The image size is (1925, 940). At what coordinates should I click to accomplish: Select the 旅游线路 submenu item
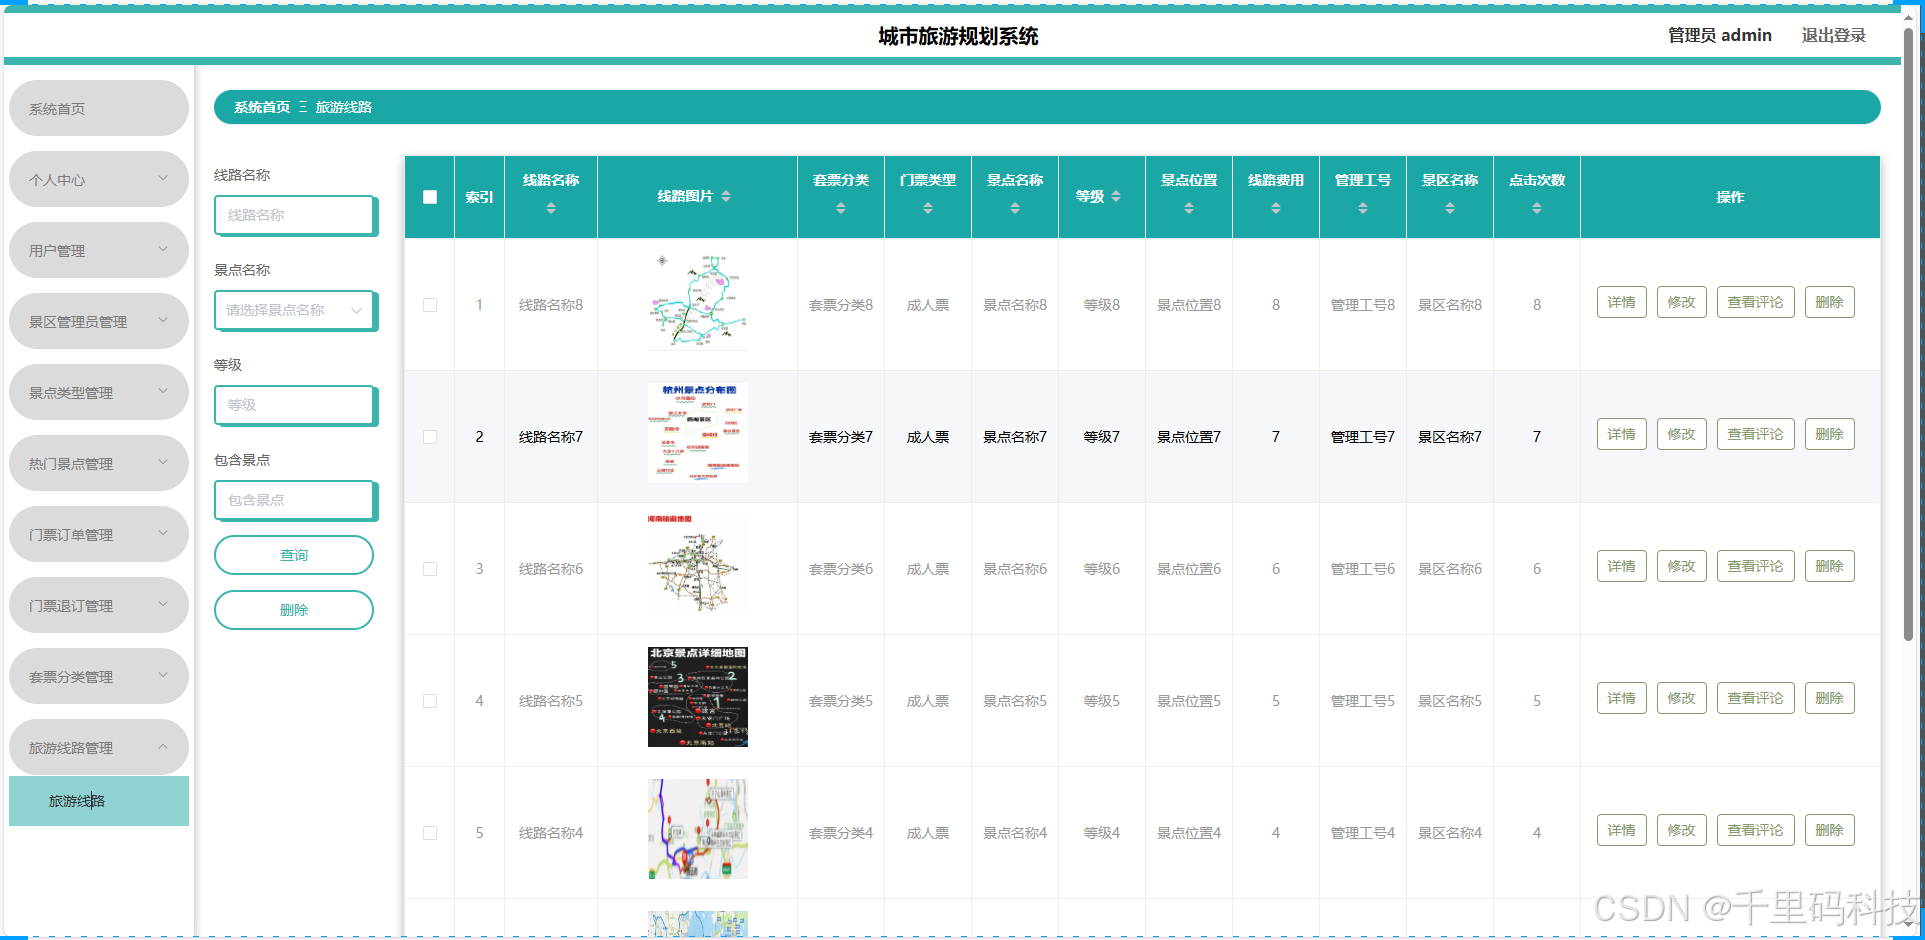(99, 801)
